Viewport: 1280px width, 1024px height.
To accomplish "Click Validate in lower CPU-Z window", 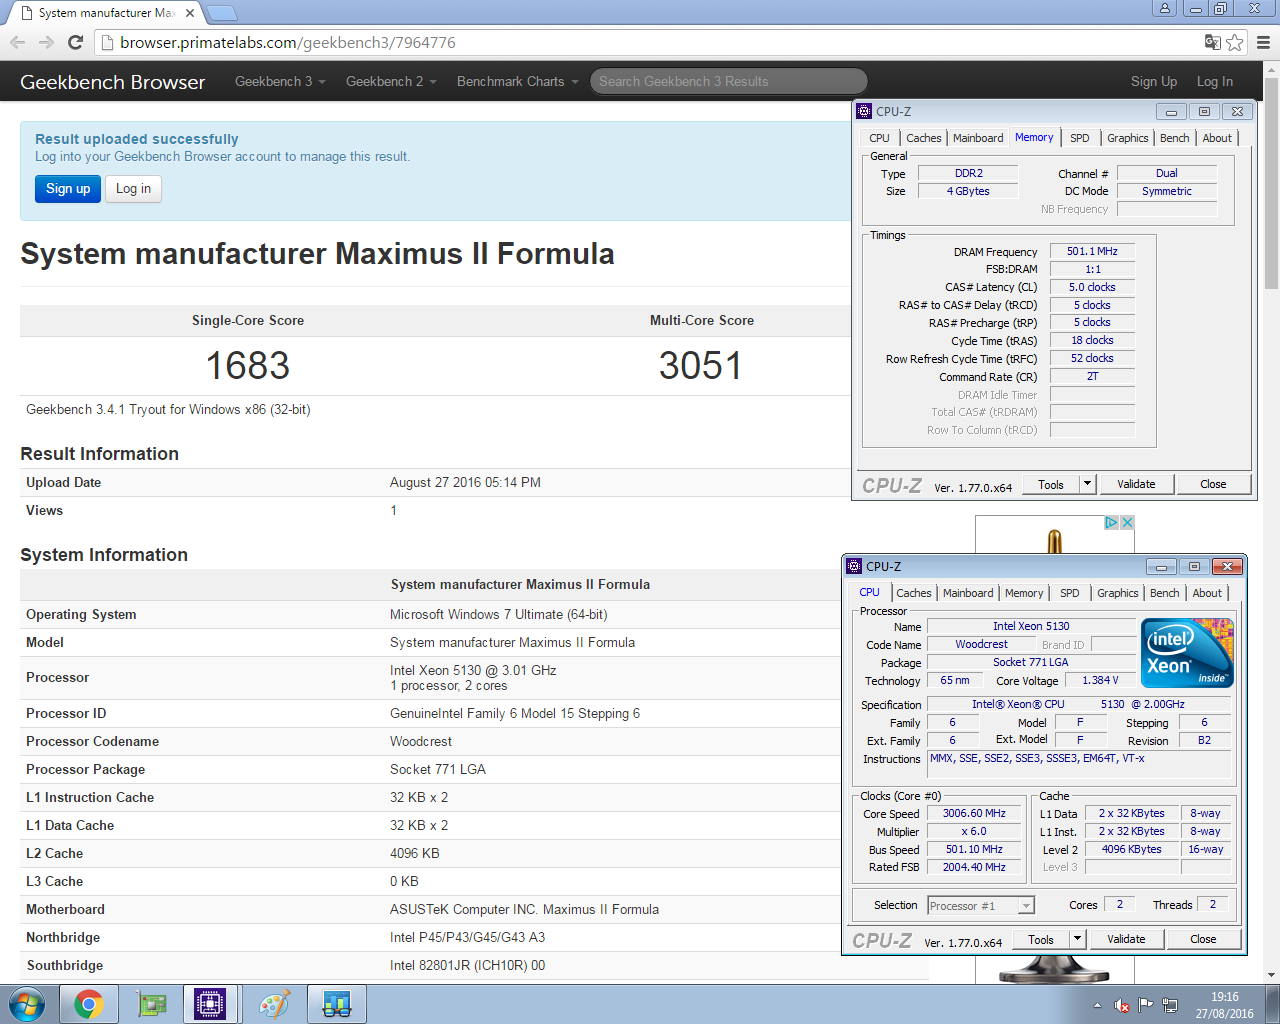I will point(1126,939).
